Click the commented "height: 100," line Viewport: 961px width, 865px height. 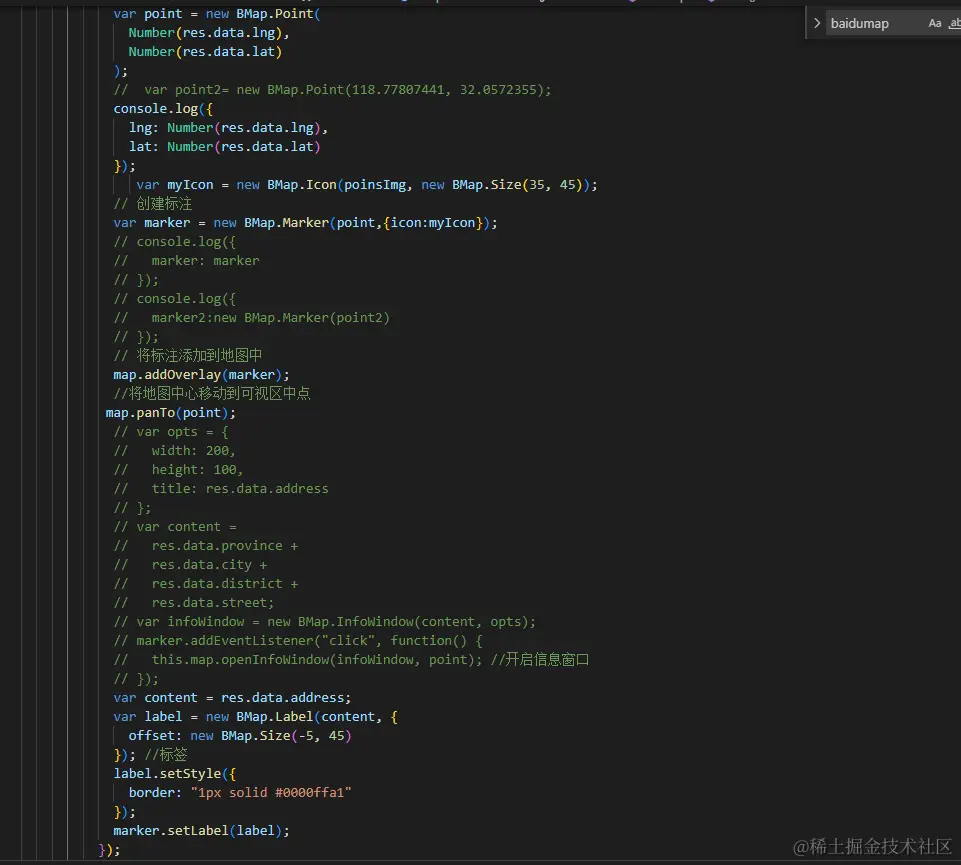pos(178,470)
